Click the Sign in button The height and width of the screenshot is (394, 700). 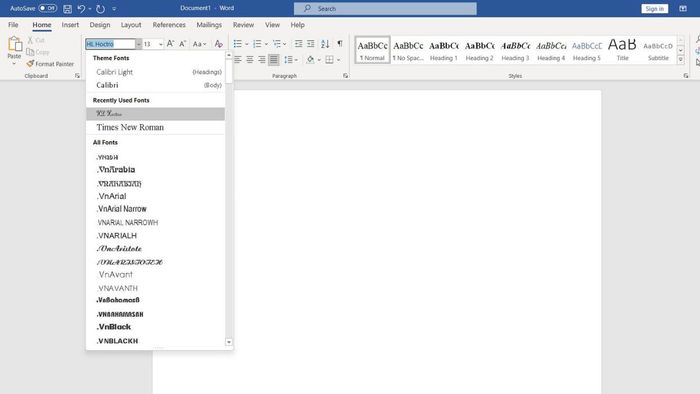654,8
